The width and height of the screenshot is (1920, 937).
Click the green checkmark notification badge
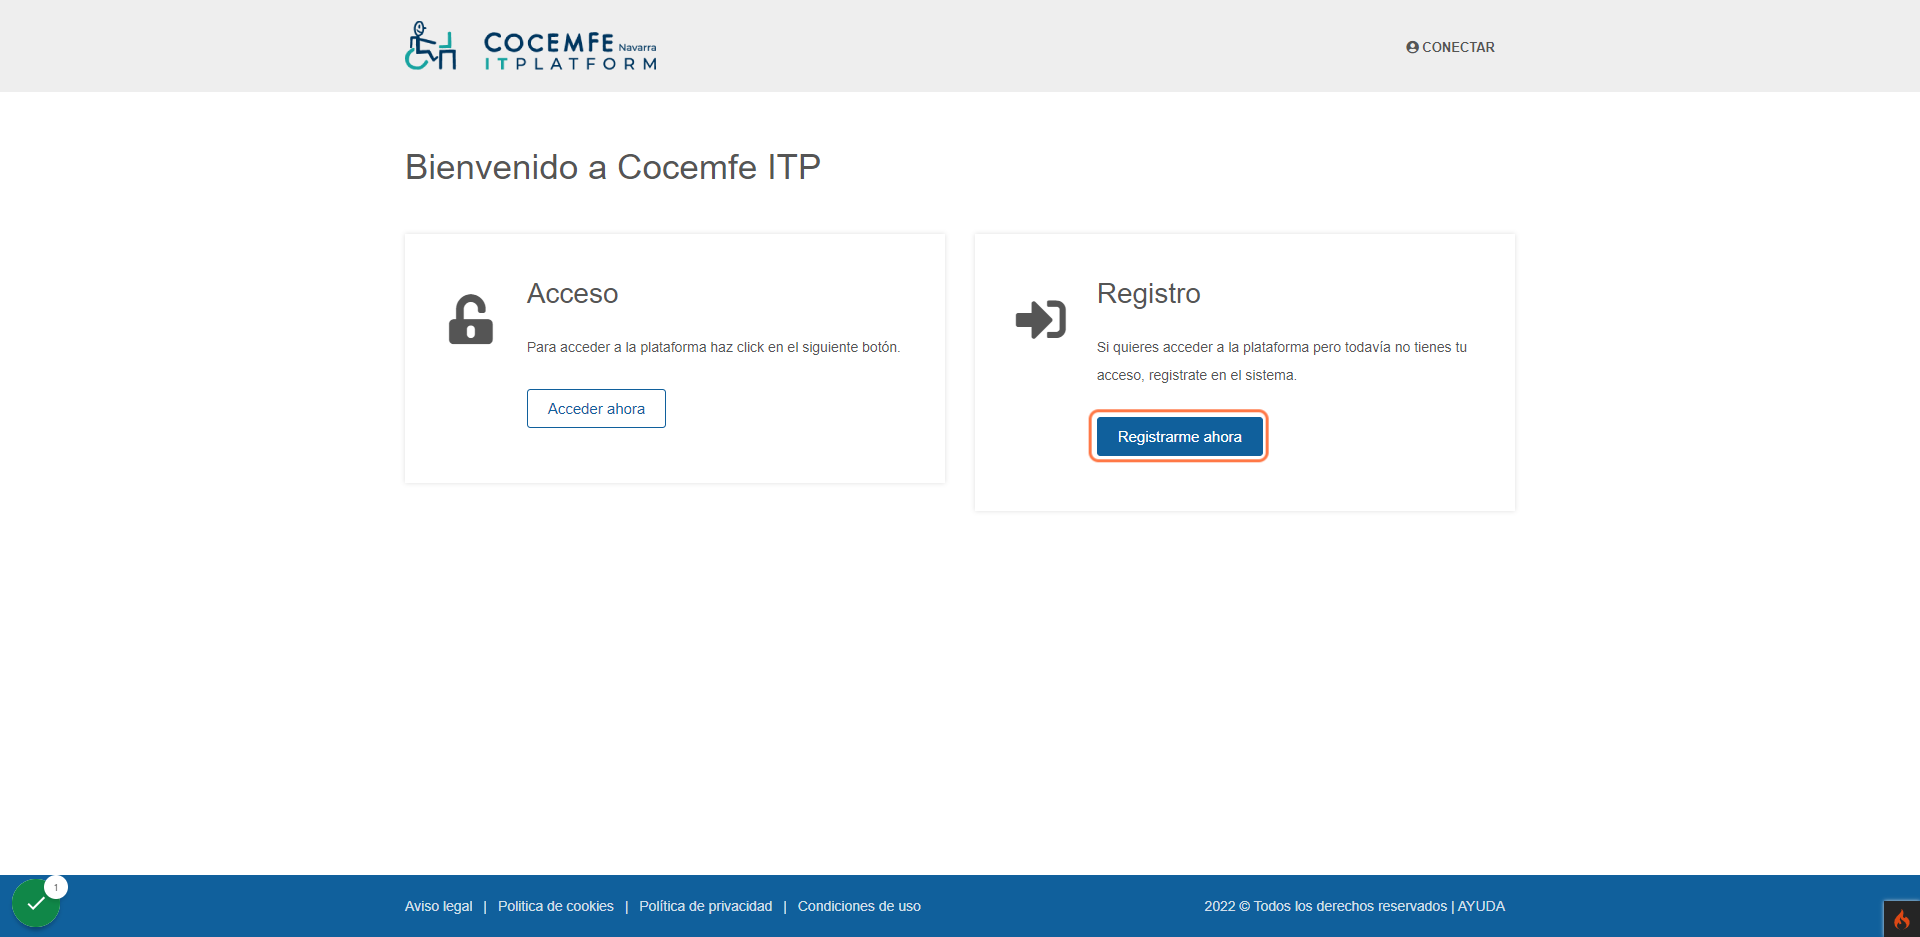pyautogui.click(x=36, y=903)
